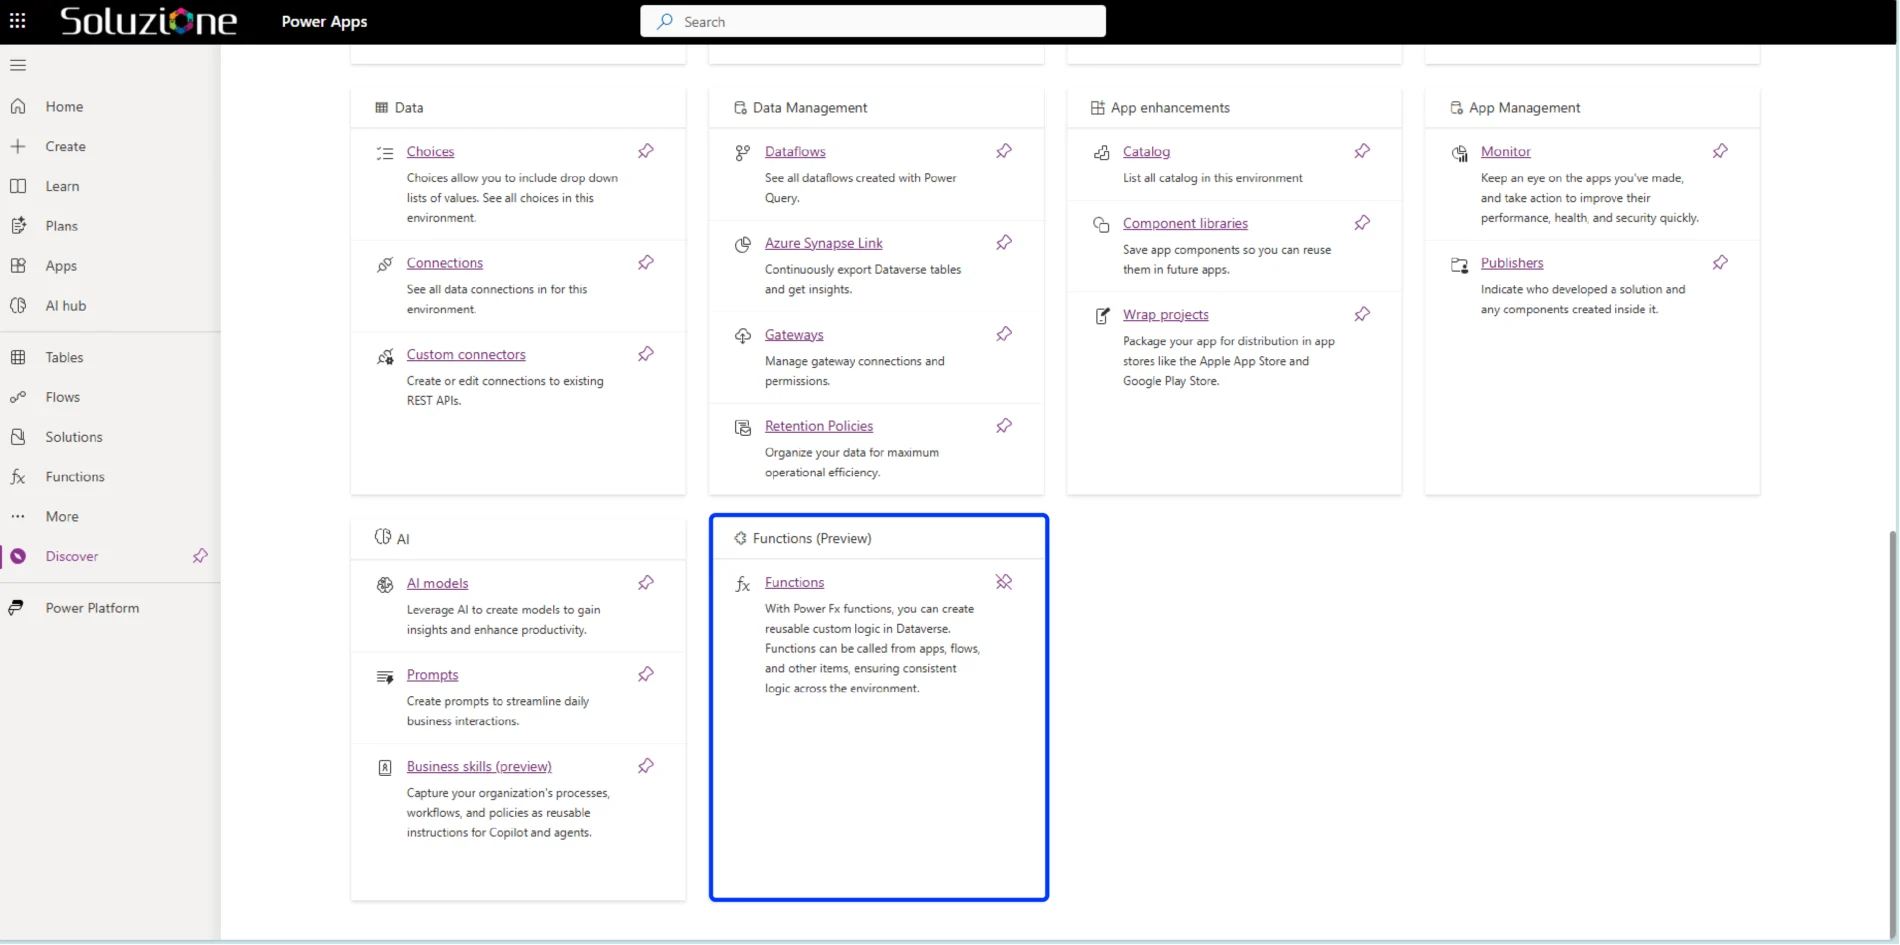1900x945 pixels.
Task: Open the Connections link
Action: (445, 263)
